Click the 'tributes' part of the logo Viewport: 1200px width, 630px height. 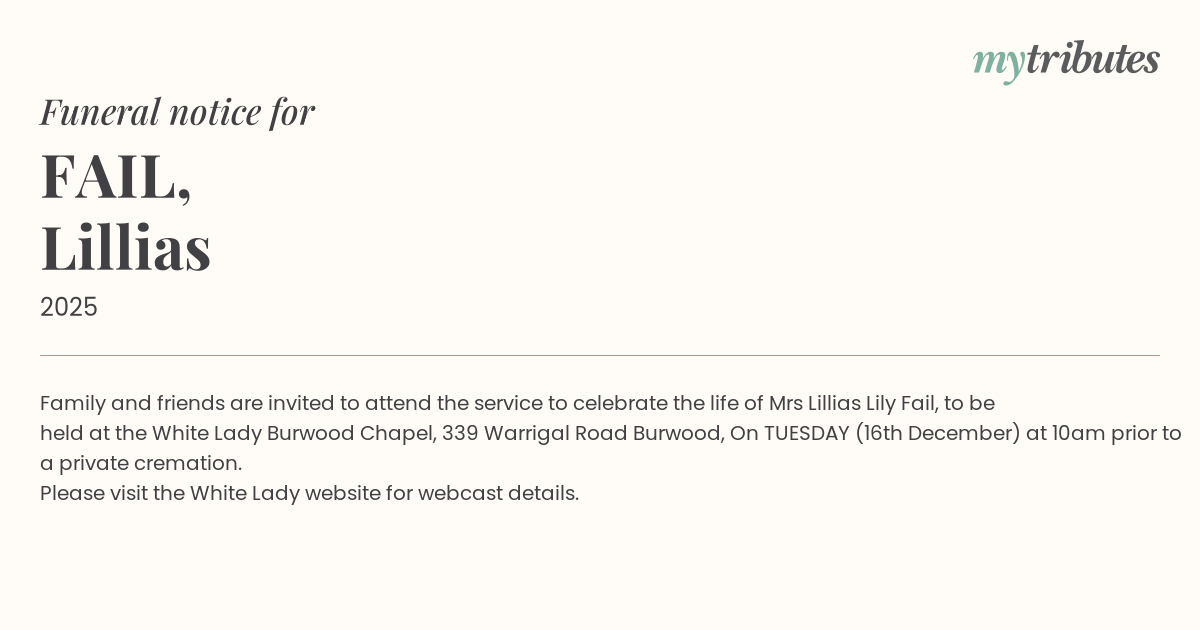tap(1092, 59)
